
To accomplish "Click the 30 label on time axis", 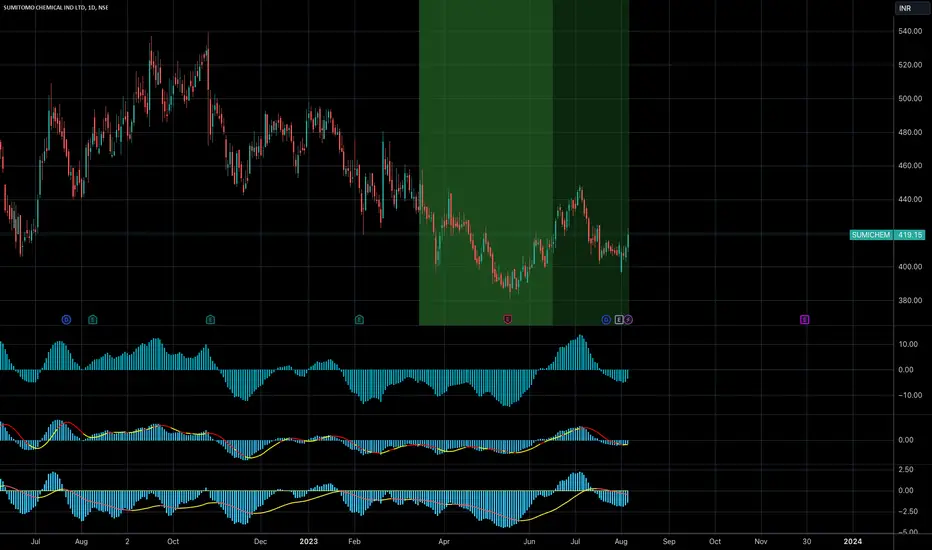I will [x=807, y=542].
